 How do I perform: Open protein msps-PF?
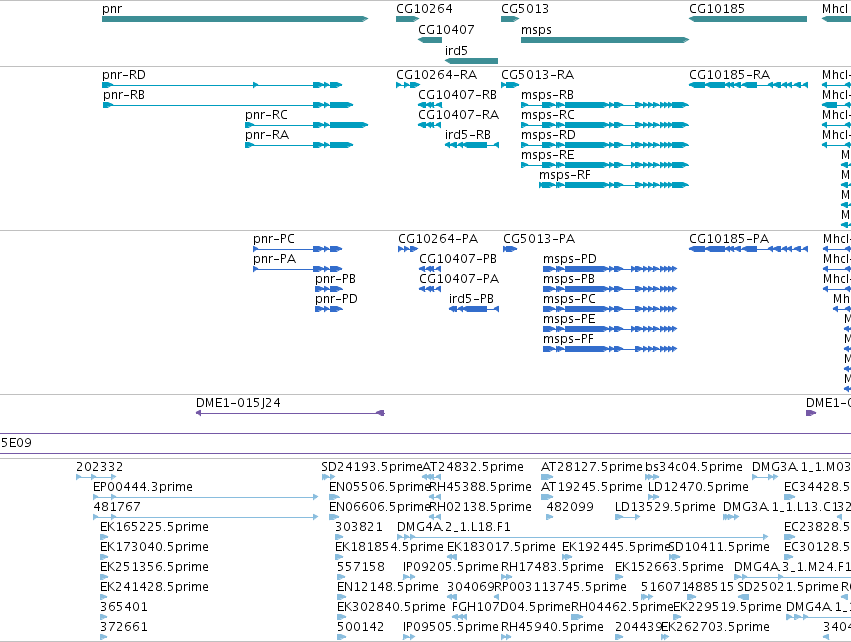pos(610,349)
